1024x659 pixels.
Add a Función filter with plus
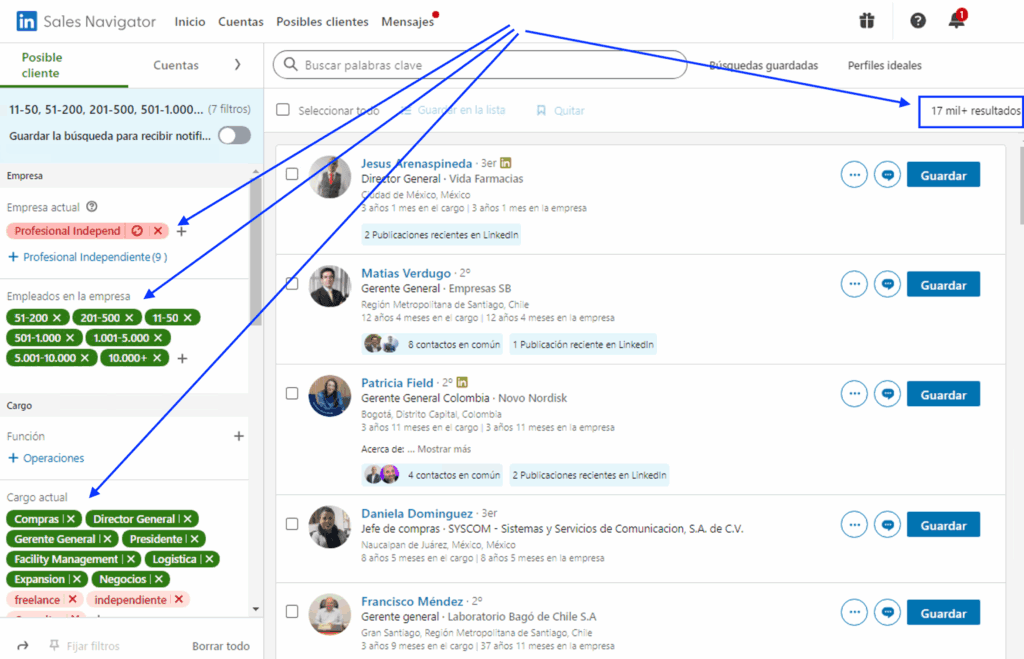click(239, 436)
